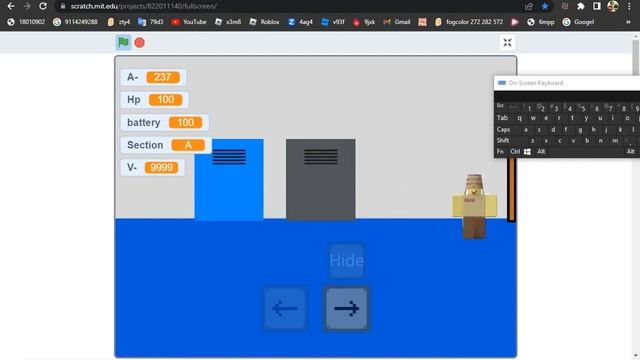Open the Chrome three-dot menu

(629, 6)
